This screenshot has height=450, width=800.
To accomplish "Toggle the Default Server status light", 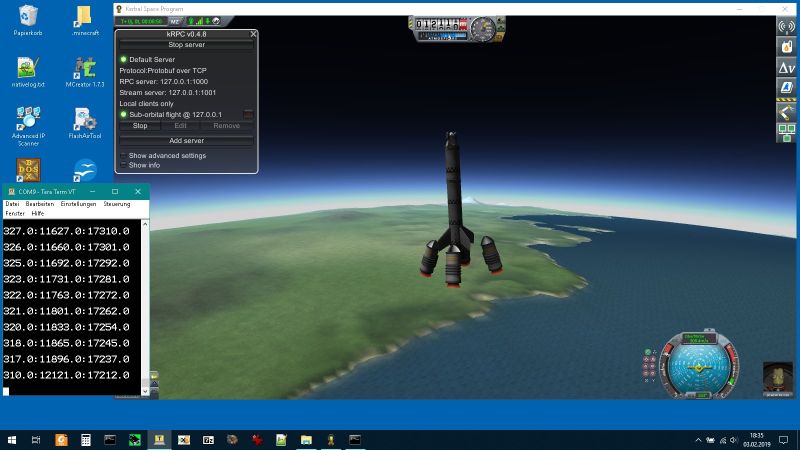I will (x=123, y=59).
